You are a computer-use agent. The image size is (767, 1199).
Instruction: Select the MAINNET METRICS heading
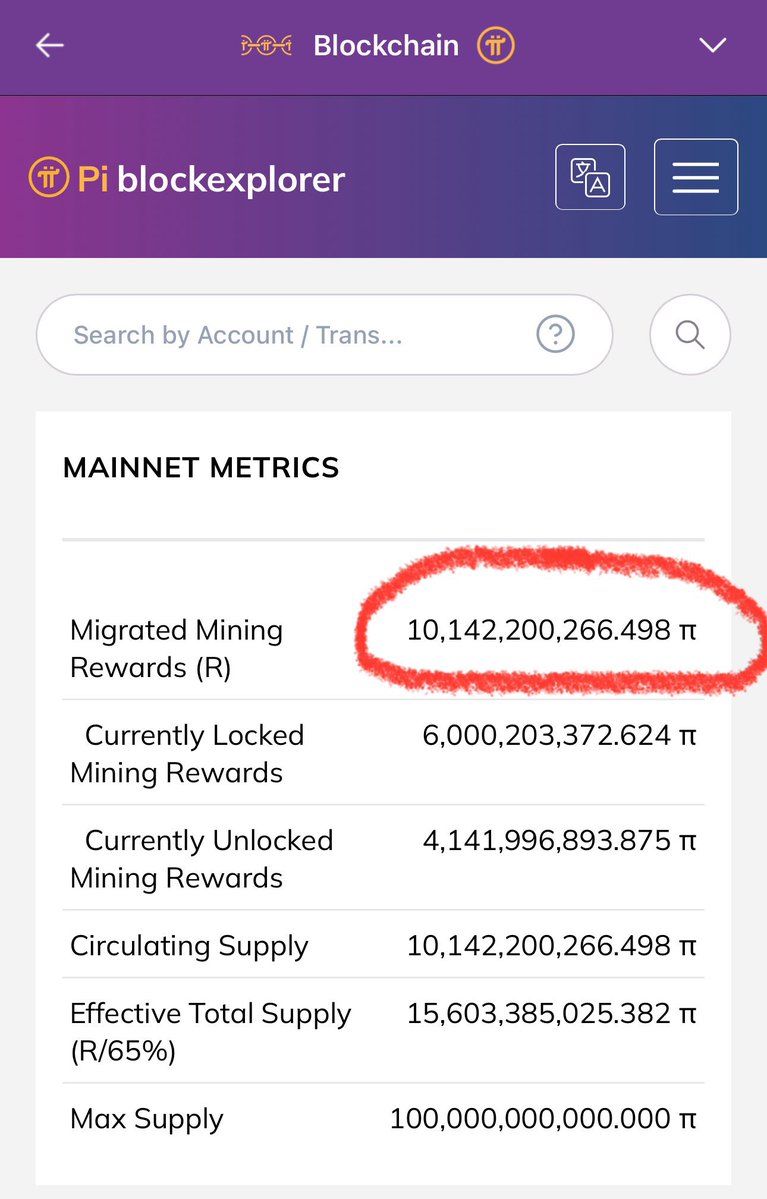tap(201, 468)
